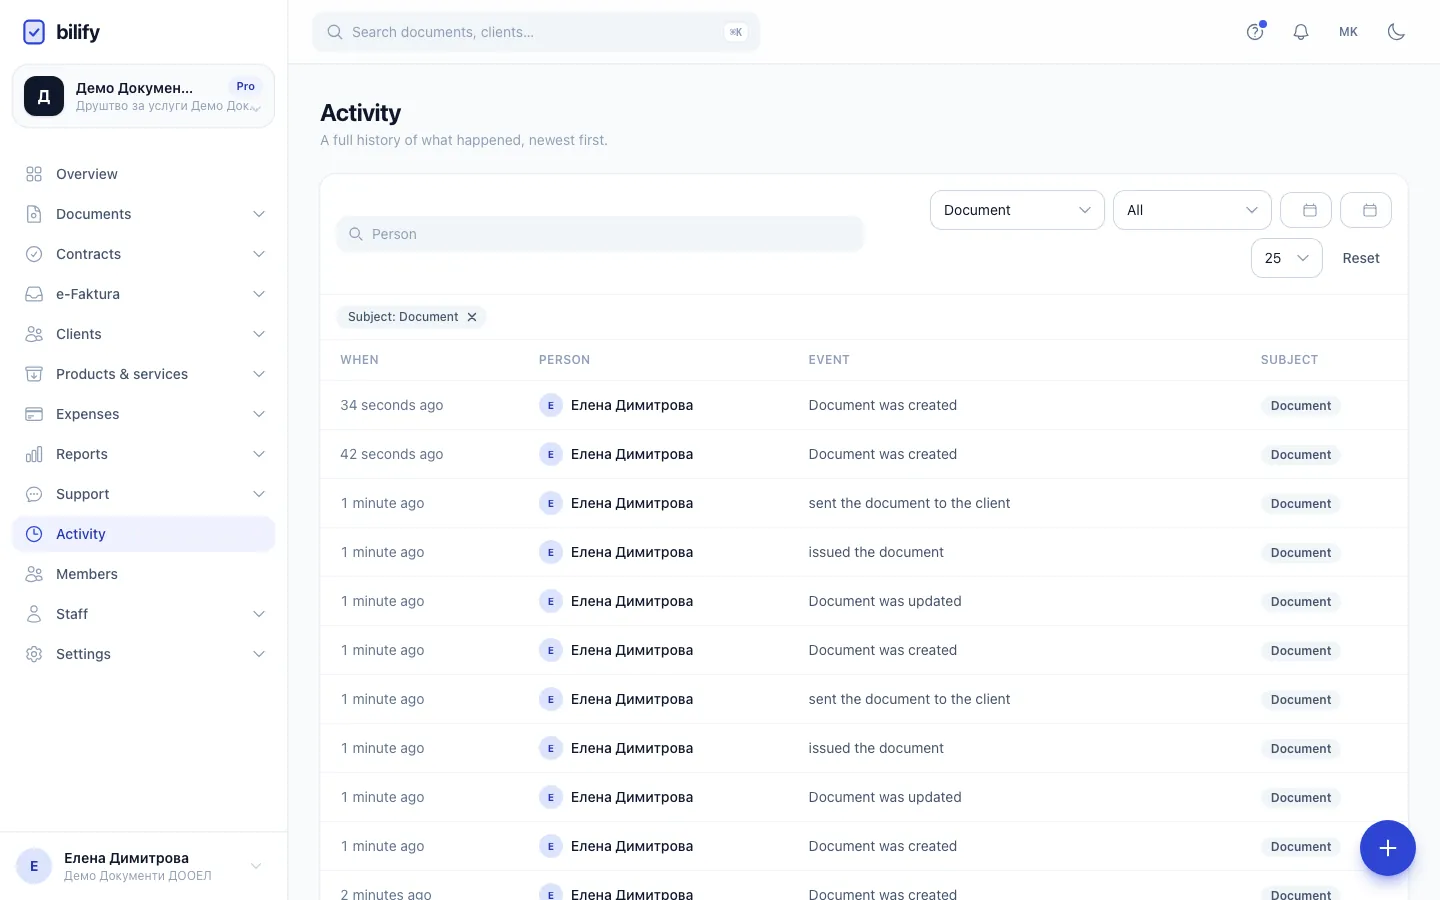The width and height of the screenshot is (1440, 900).
Task: Open the start date calendar picker
Action: point(1310,210)
